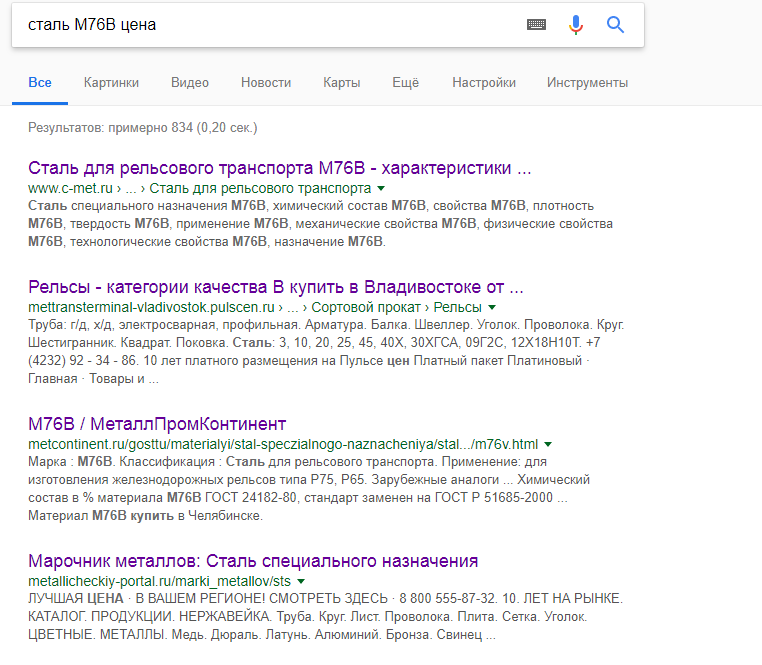Click the blue magnifier search button
Viewport: 762px width, 665px height.
(615, 24)
